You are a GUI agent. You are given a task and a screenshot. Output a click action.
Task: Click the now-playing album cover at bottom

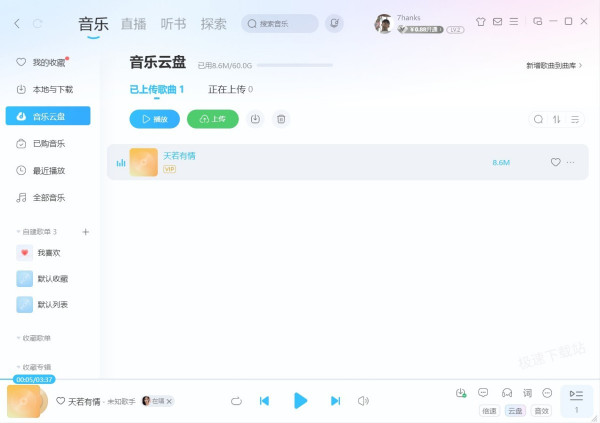(x=24, y=401)
